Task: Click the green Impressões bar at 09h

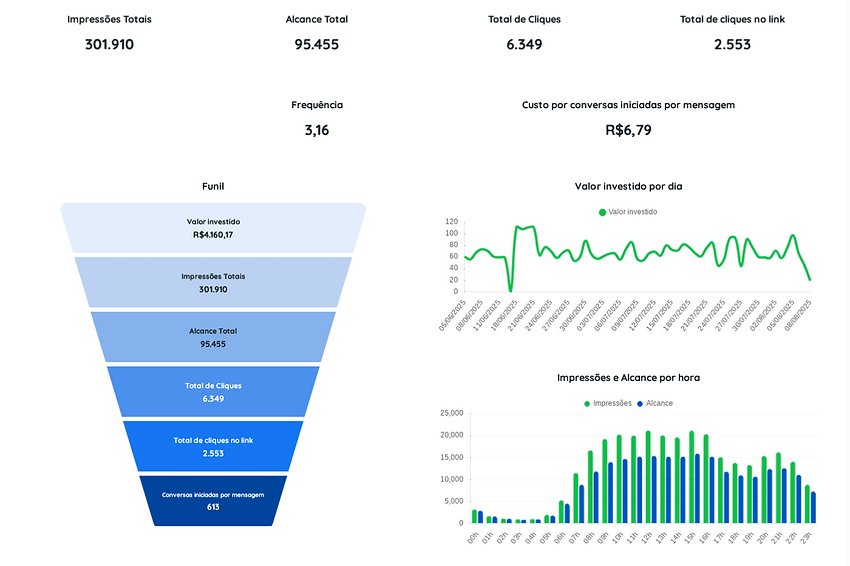Action: pyautogui.click(x=604, y=481)
